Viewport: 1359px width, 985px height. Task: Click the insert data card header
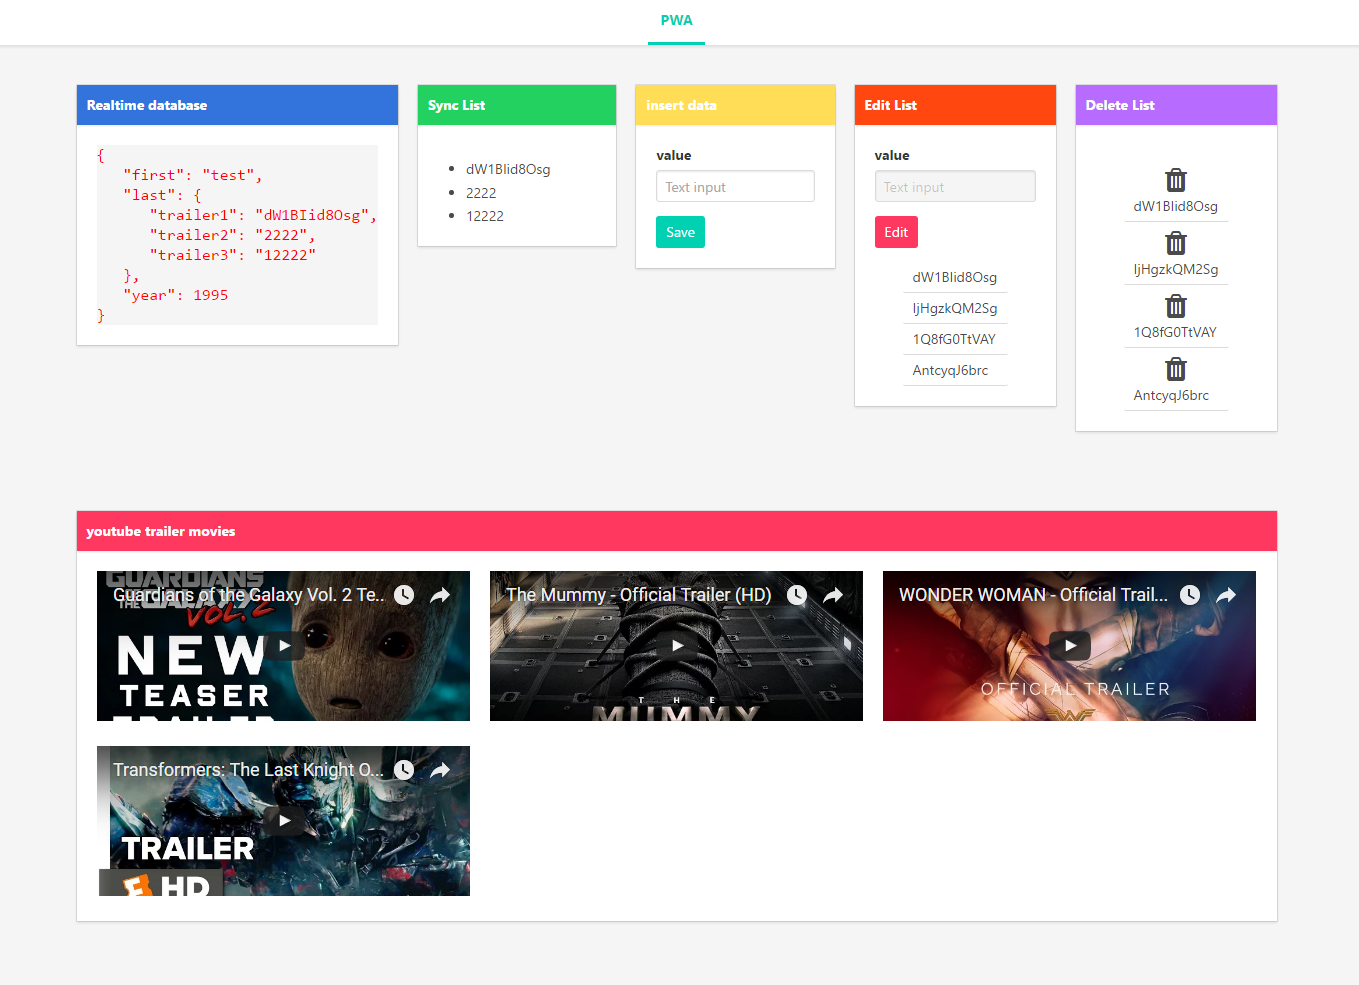point(735,105)
